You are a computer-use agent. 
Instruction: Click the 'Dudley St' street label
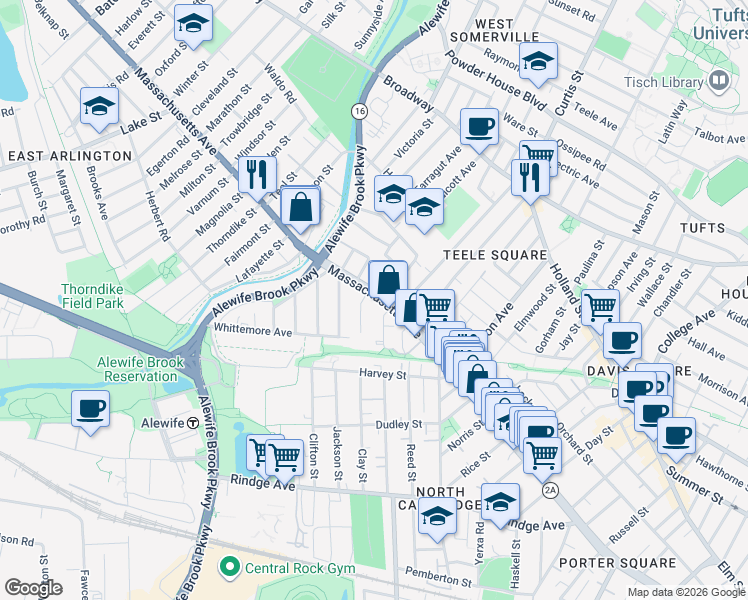click(399, 424)
